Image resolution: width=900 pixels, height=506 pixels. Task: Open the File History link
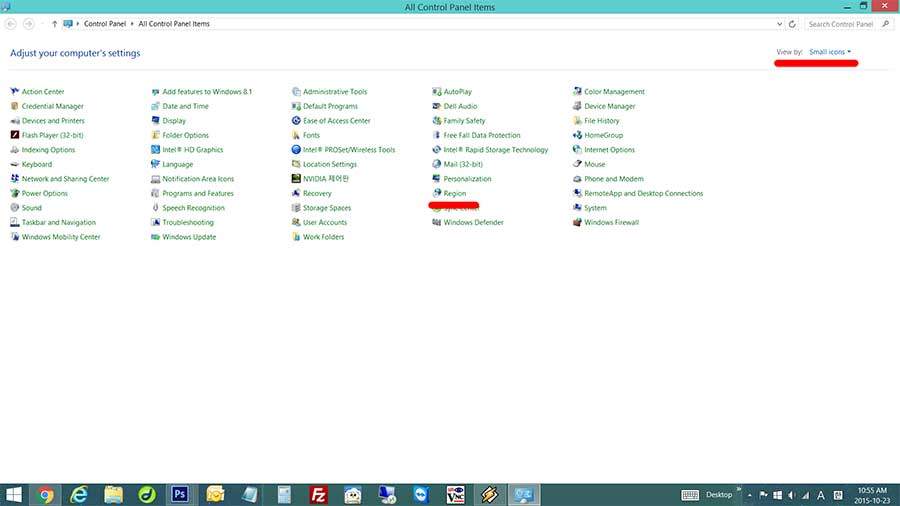click(x=602, y=121)
